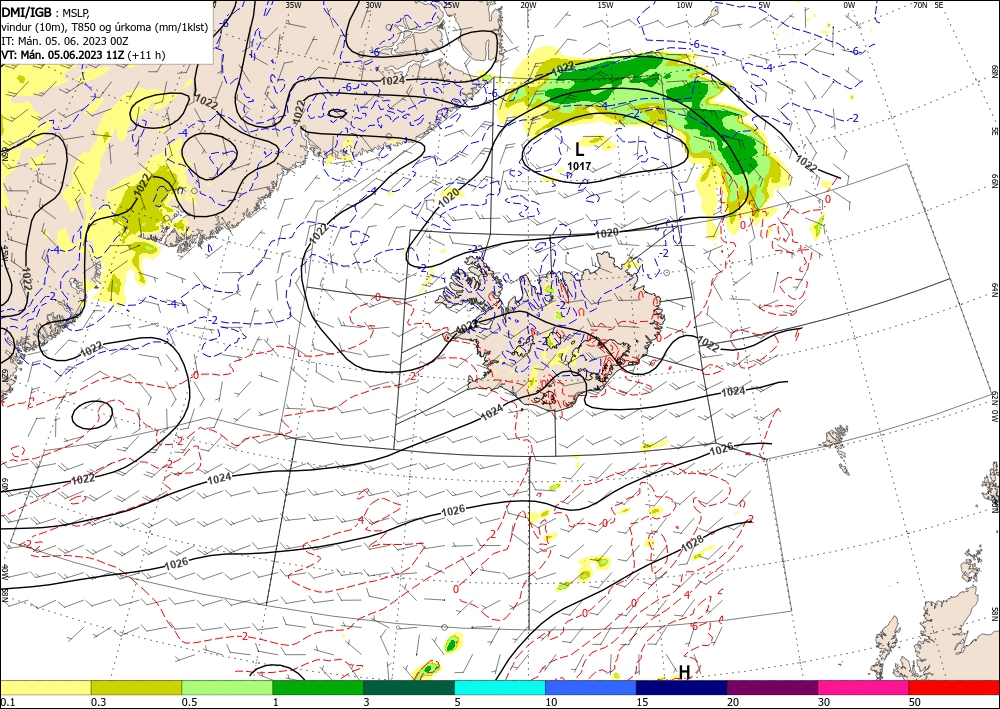Image resolution: width=1000 pixels, height=709 pixels.
Task: Click the '5W' longitude label at top
Action: tap(765, 5)
